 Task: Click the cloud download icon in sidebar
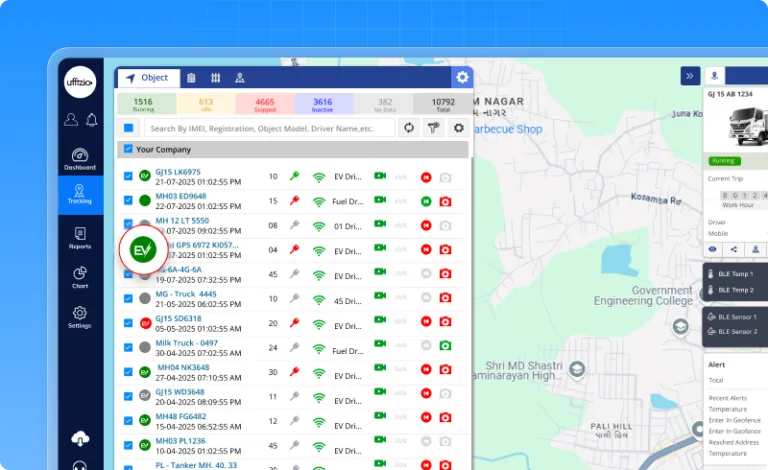tap(80, 438)
